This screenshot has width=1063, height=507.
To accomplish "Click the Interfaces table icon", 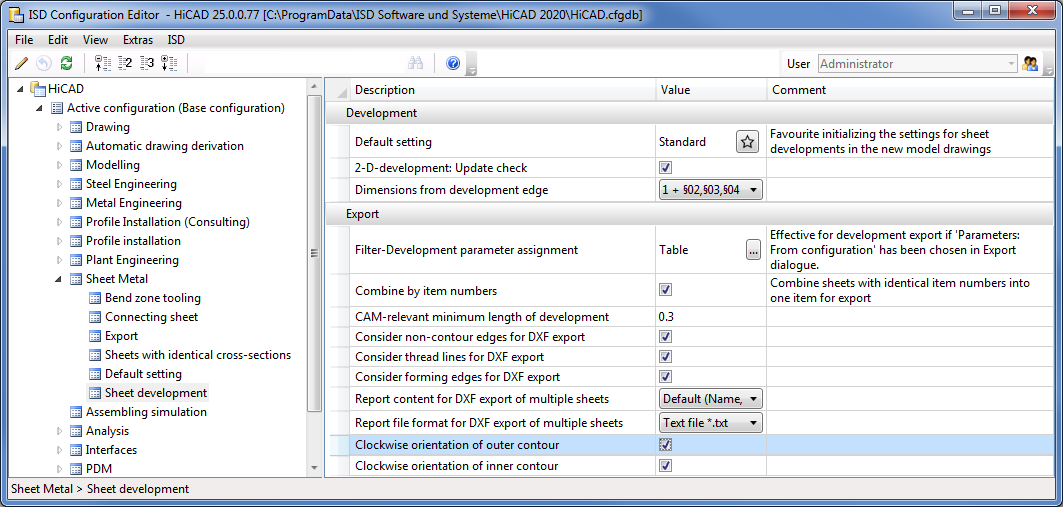I will click(76, 449).
